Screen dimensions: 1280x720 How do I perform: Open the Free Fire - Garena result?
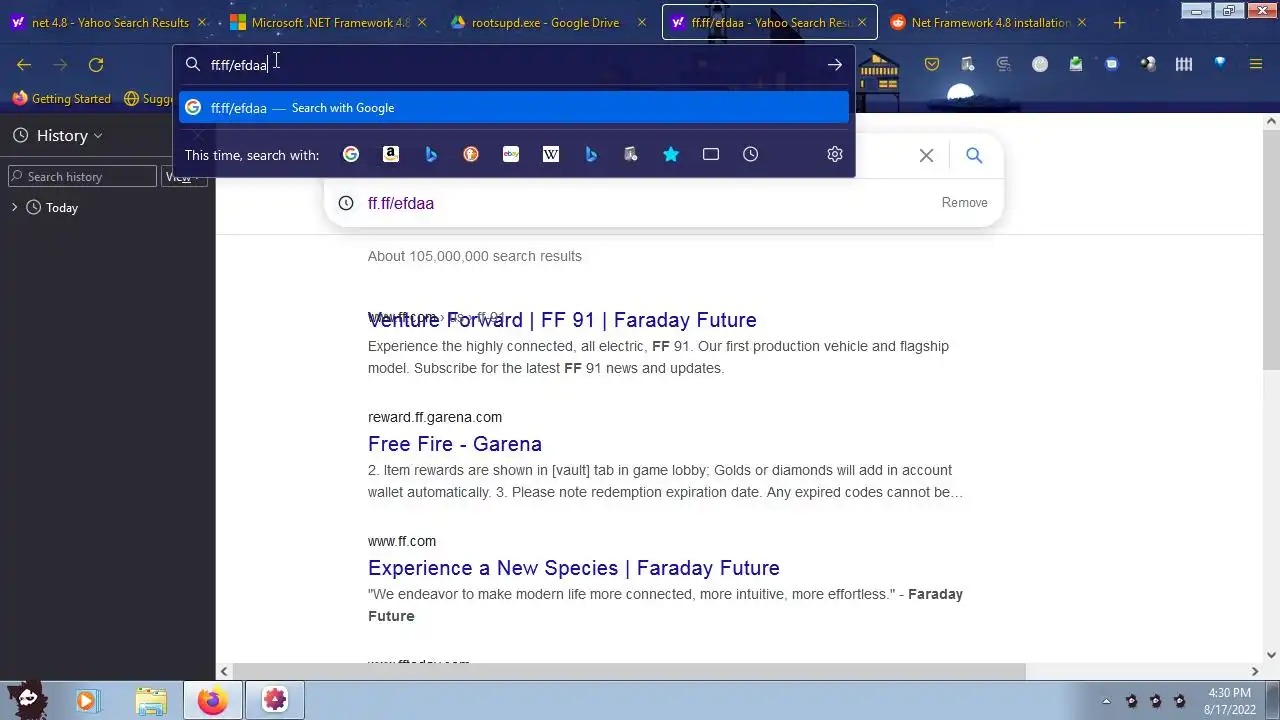[x=455, y=444]
